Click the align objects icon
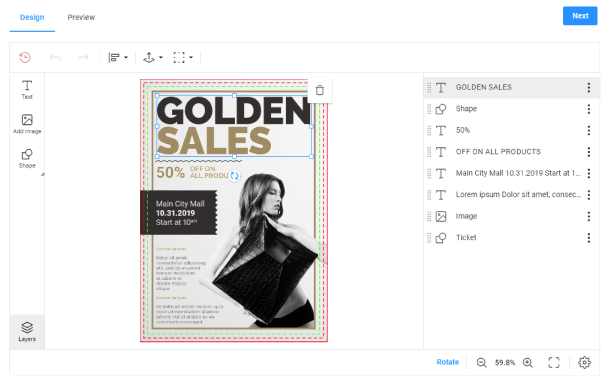This screenshot has height=383, width=612. tap(114, 58)
